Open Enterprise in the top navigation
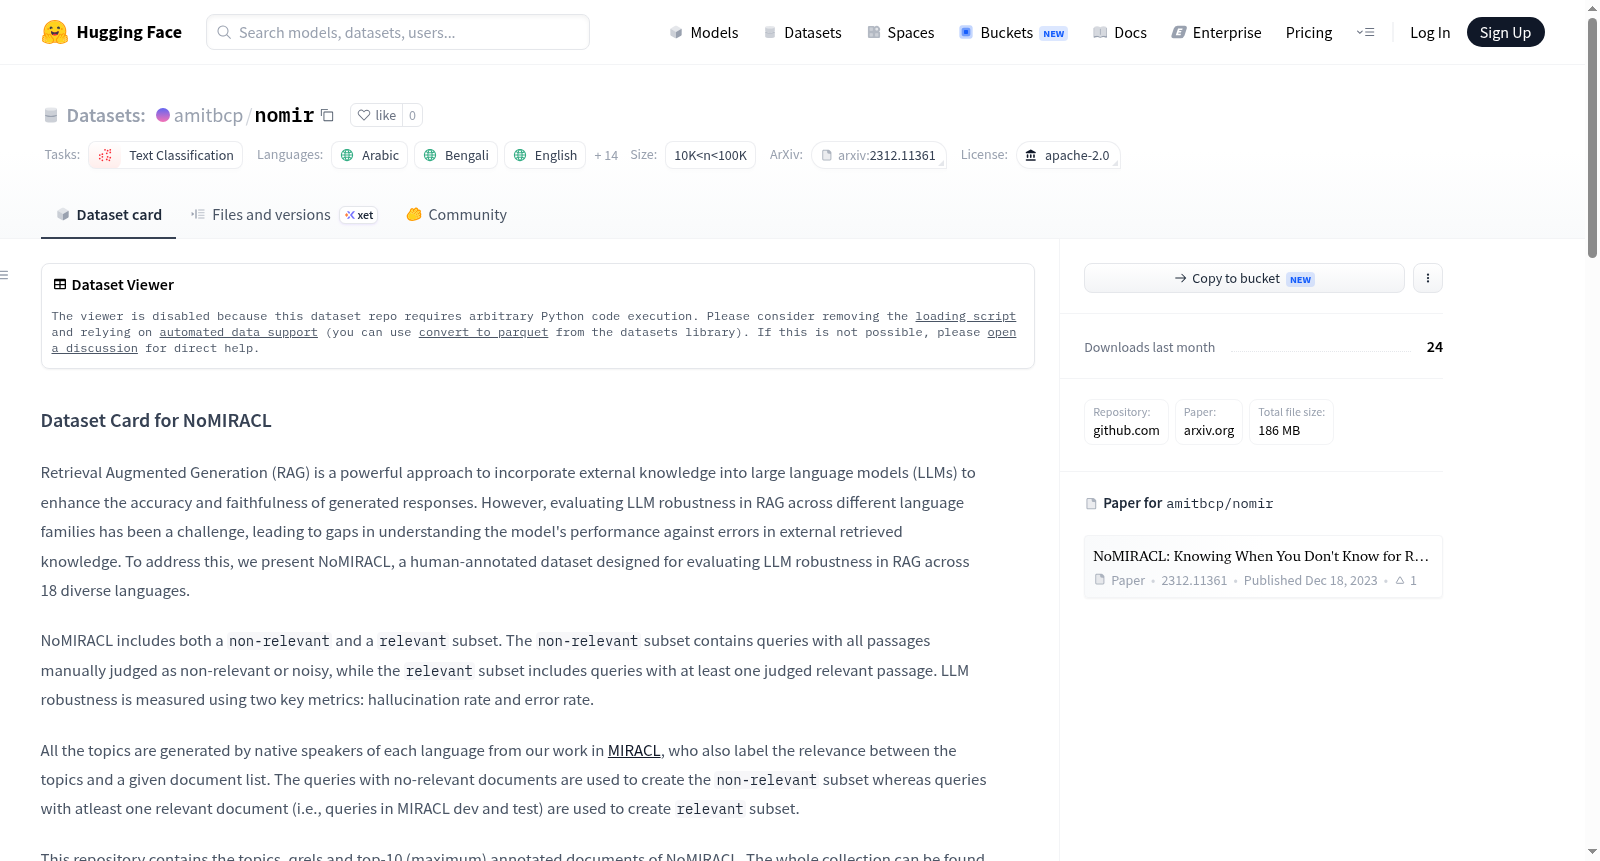1600x861 pixels. pos(1216,32)
